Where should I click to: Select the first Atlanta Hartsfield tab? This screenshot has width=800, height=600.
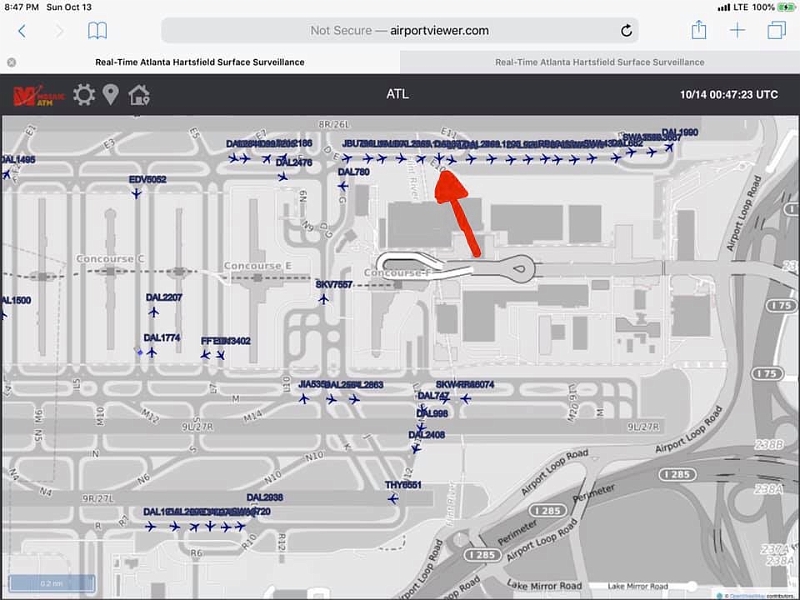tap(200, 62)
